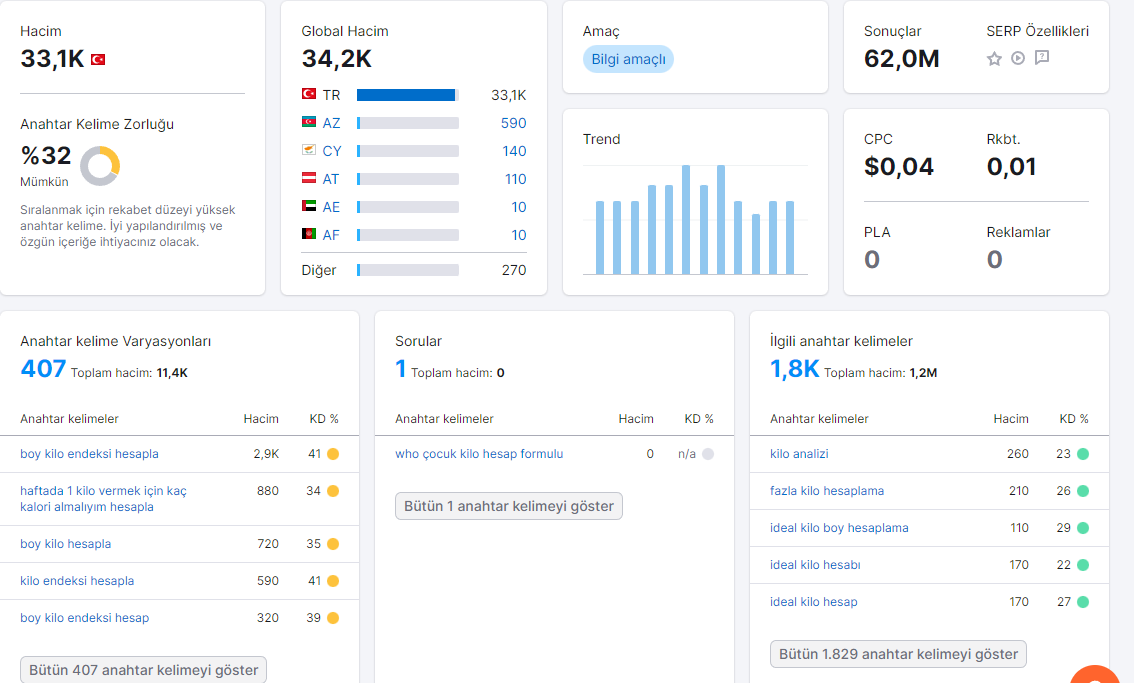Click Bütün 1 anahtar kelimeyi göster button
The height and width of the screenshot is (683, 1134).
click(508, 506)
